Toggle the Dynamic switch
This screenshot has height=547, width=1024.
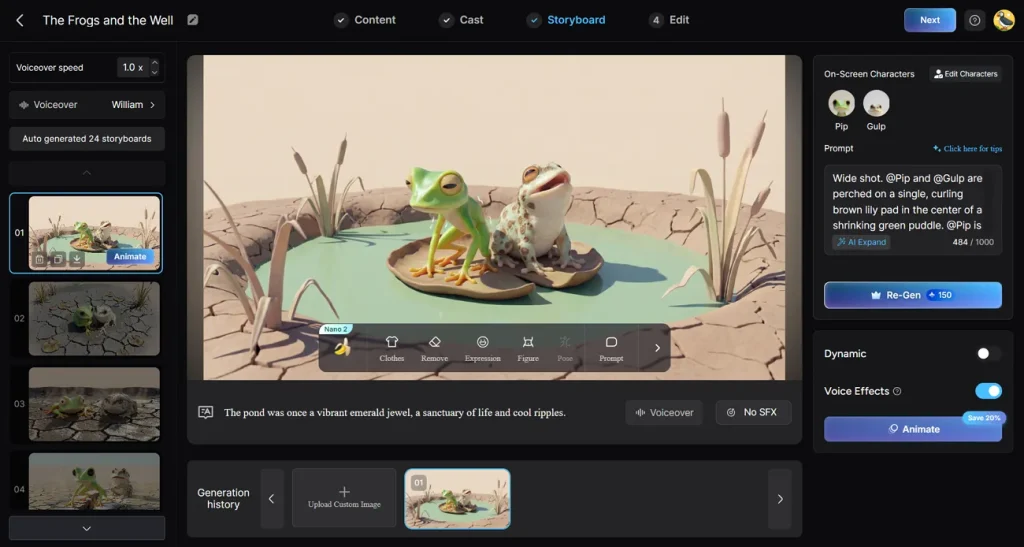coord(987,353)
